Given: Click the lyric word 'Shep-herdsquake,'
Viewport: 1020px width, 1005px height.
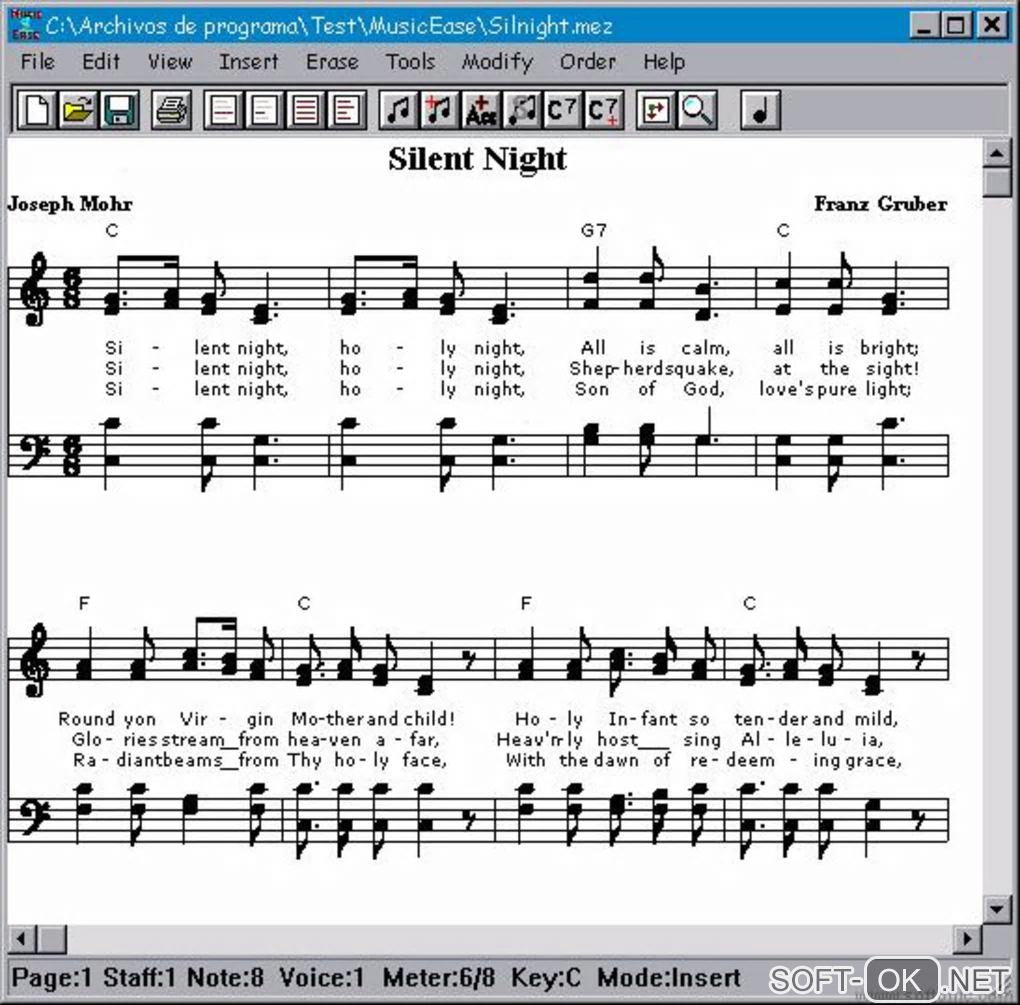Looking at the screenshot, I should coord(652,369).
